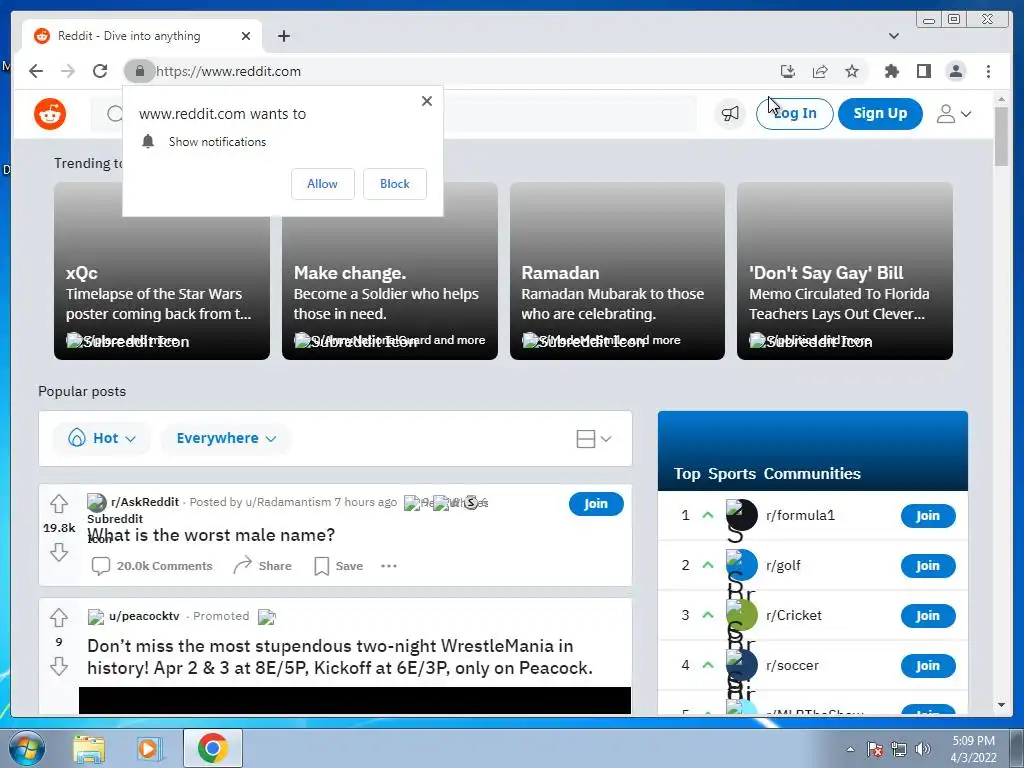Bookmark this page with the star
This screenshot has width=1024, height=768.
(852, 71)
